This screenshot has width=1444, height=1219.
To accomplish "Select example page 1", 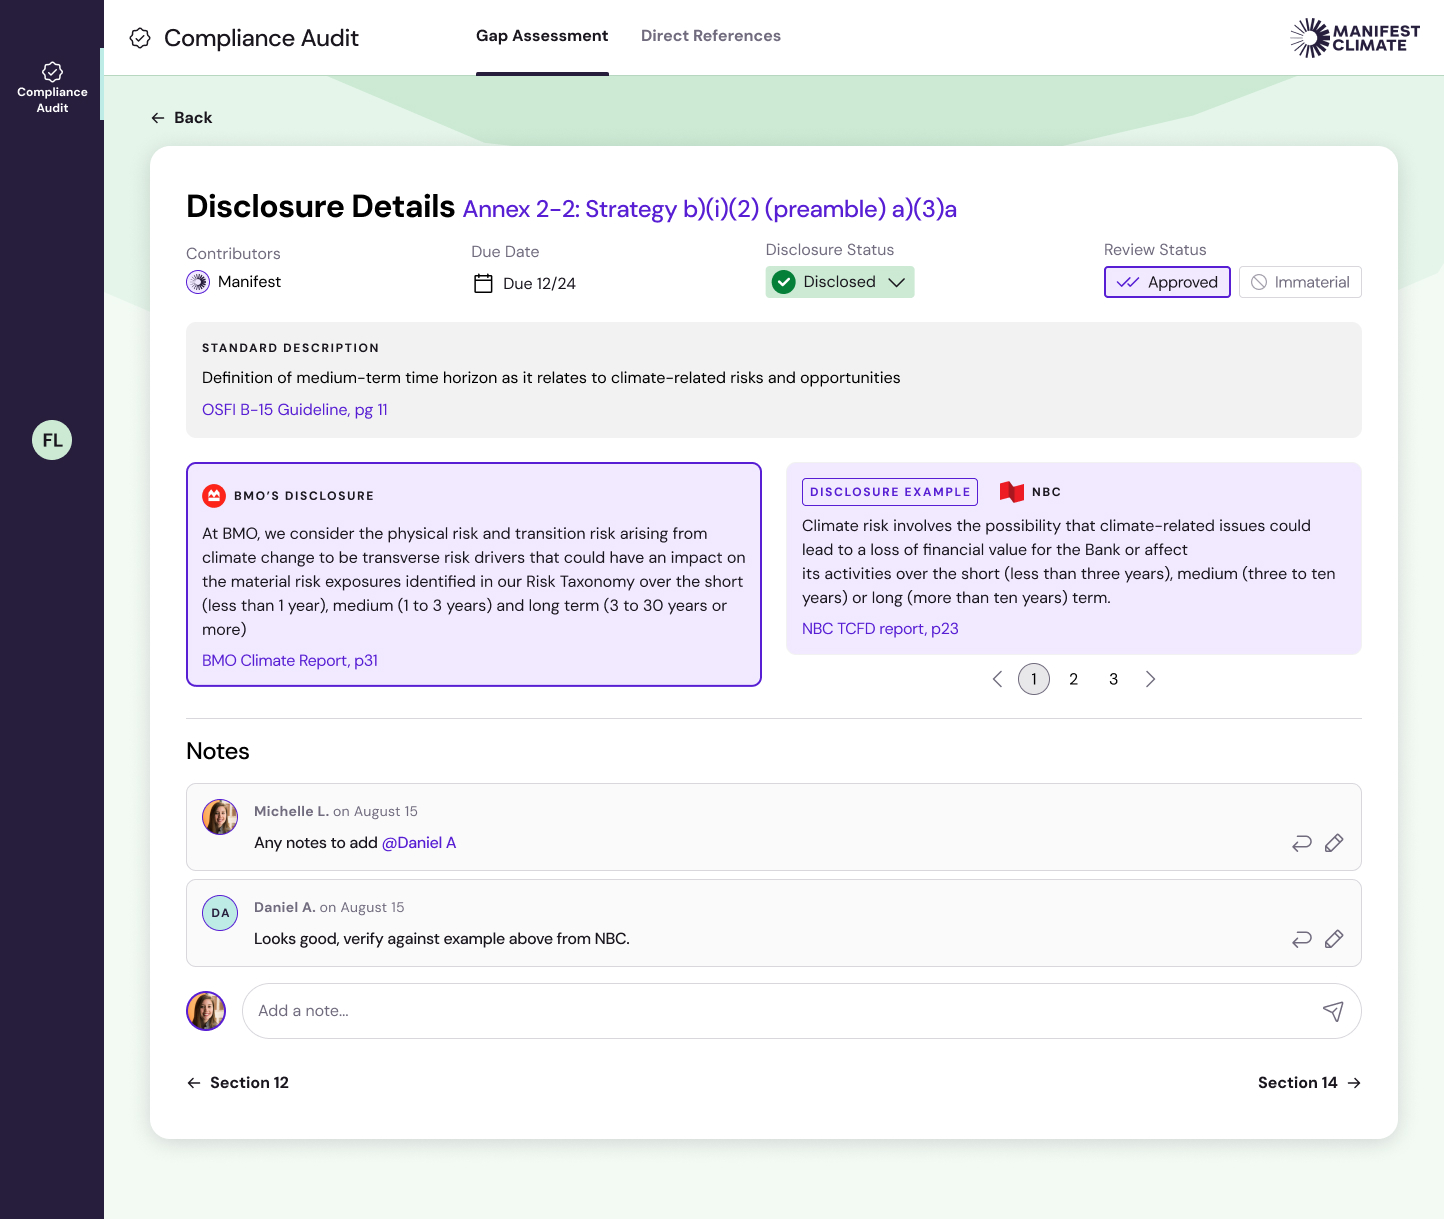I will (1034, 679).
